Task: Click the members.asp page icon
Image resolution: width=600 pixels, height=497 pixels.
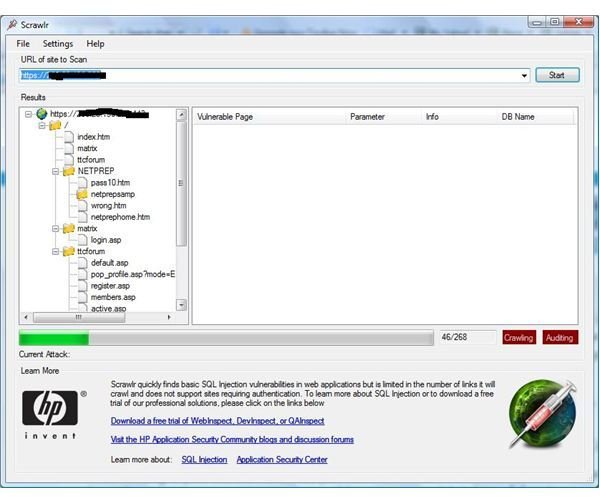Action: pyautogui.click(x=82, y=297)
